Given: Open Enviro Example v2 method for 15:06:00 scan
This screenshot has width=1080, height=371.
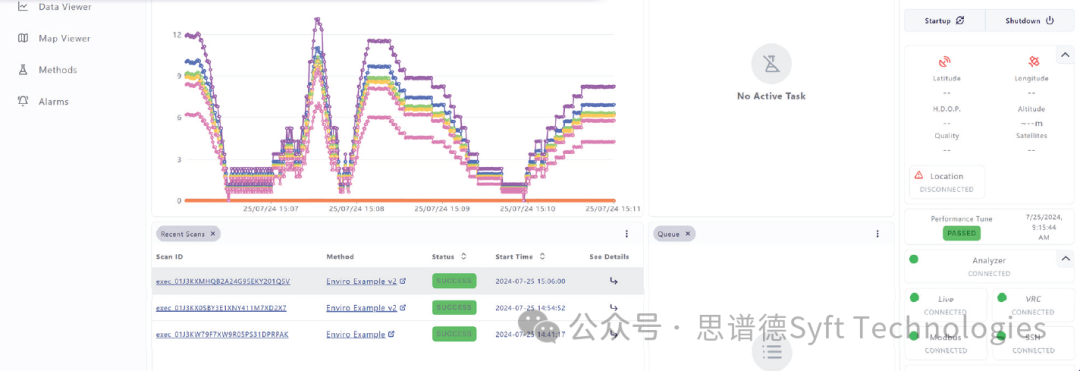Looking at the screenshot, I should [x=366, y=282].
